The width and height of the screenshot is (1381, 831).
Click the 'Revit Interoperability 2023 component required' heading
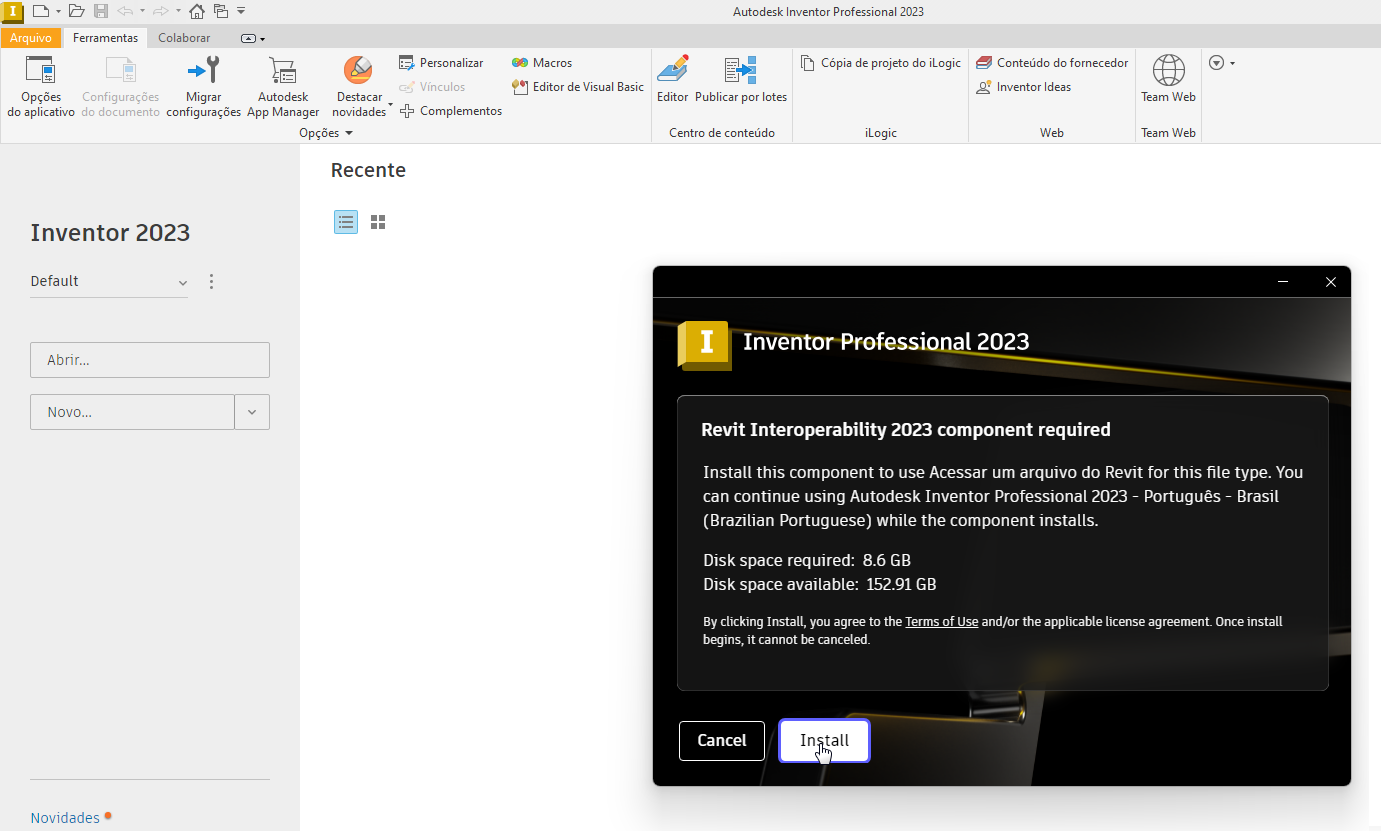point(906,430)
